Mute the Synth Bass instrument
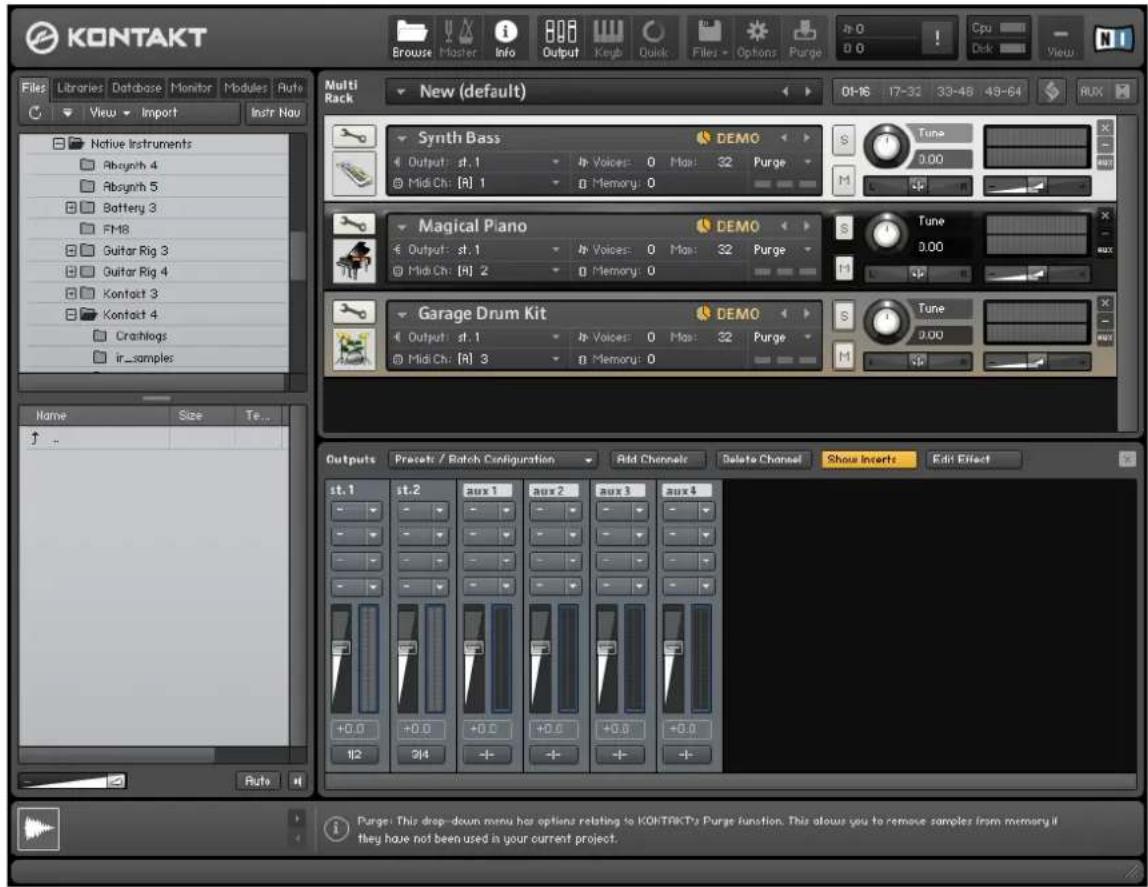This screenshot has height=887, width=1148. (843, 180)
